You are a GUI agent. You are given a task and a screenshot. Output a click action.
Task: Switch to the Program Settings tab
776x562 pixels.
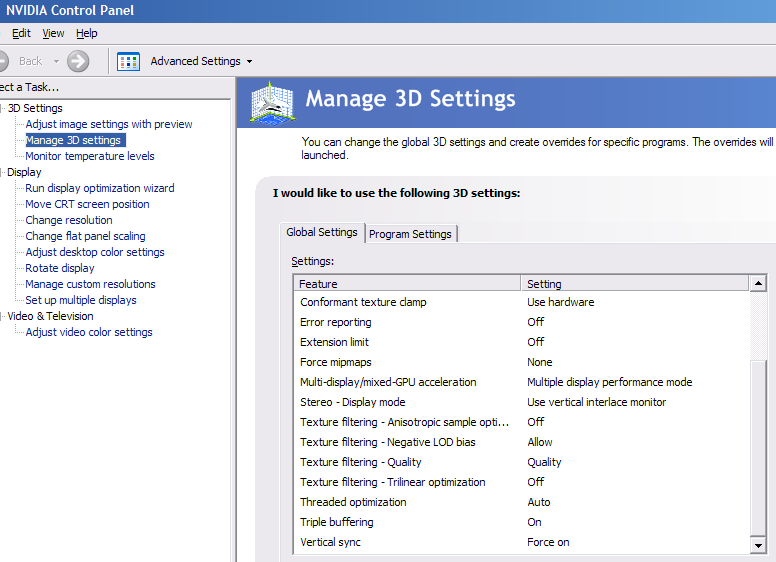coord(410,234)
